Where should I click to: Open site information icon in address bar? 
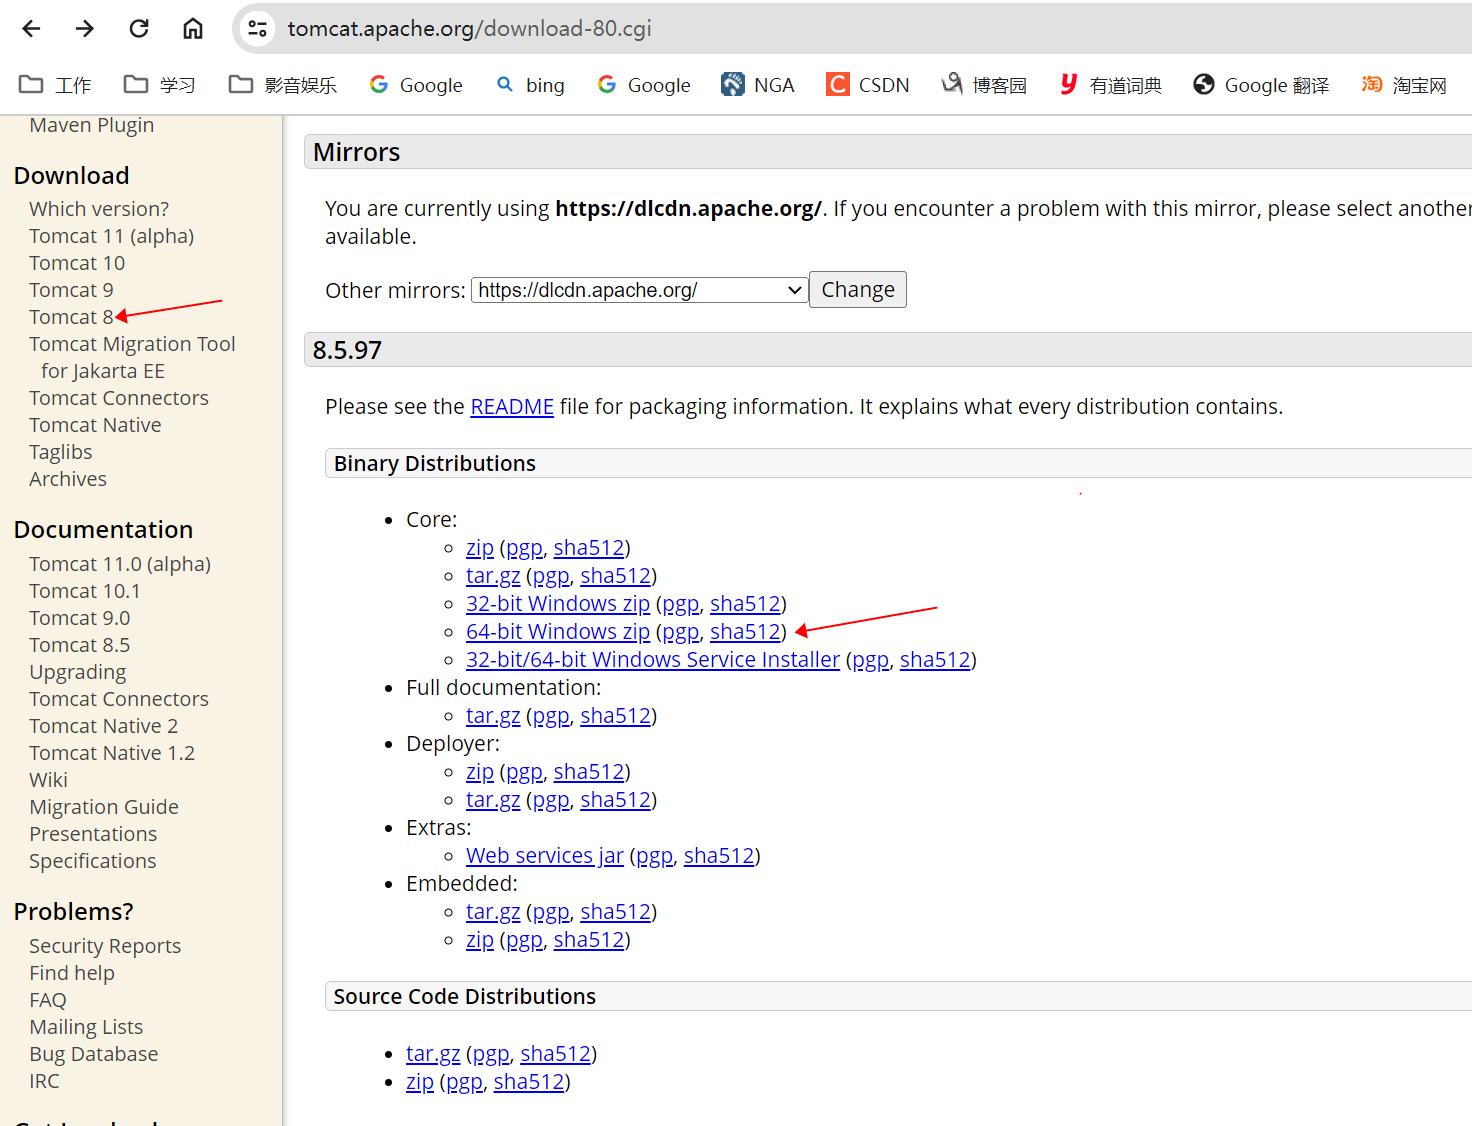point(258,28)
